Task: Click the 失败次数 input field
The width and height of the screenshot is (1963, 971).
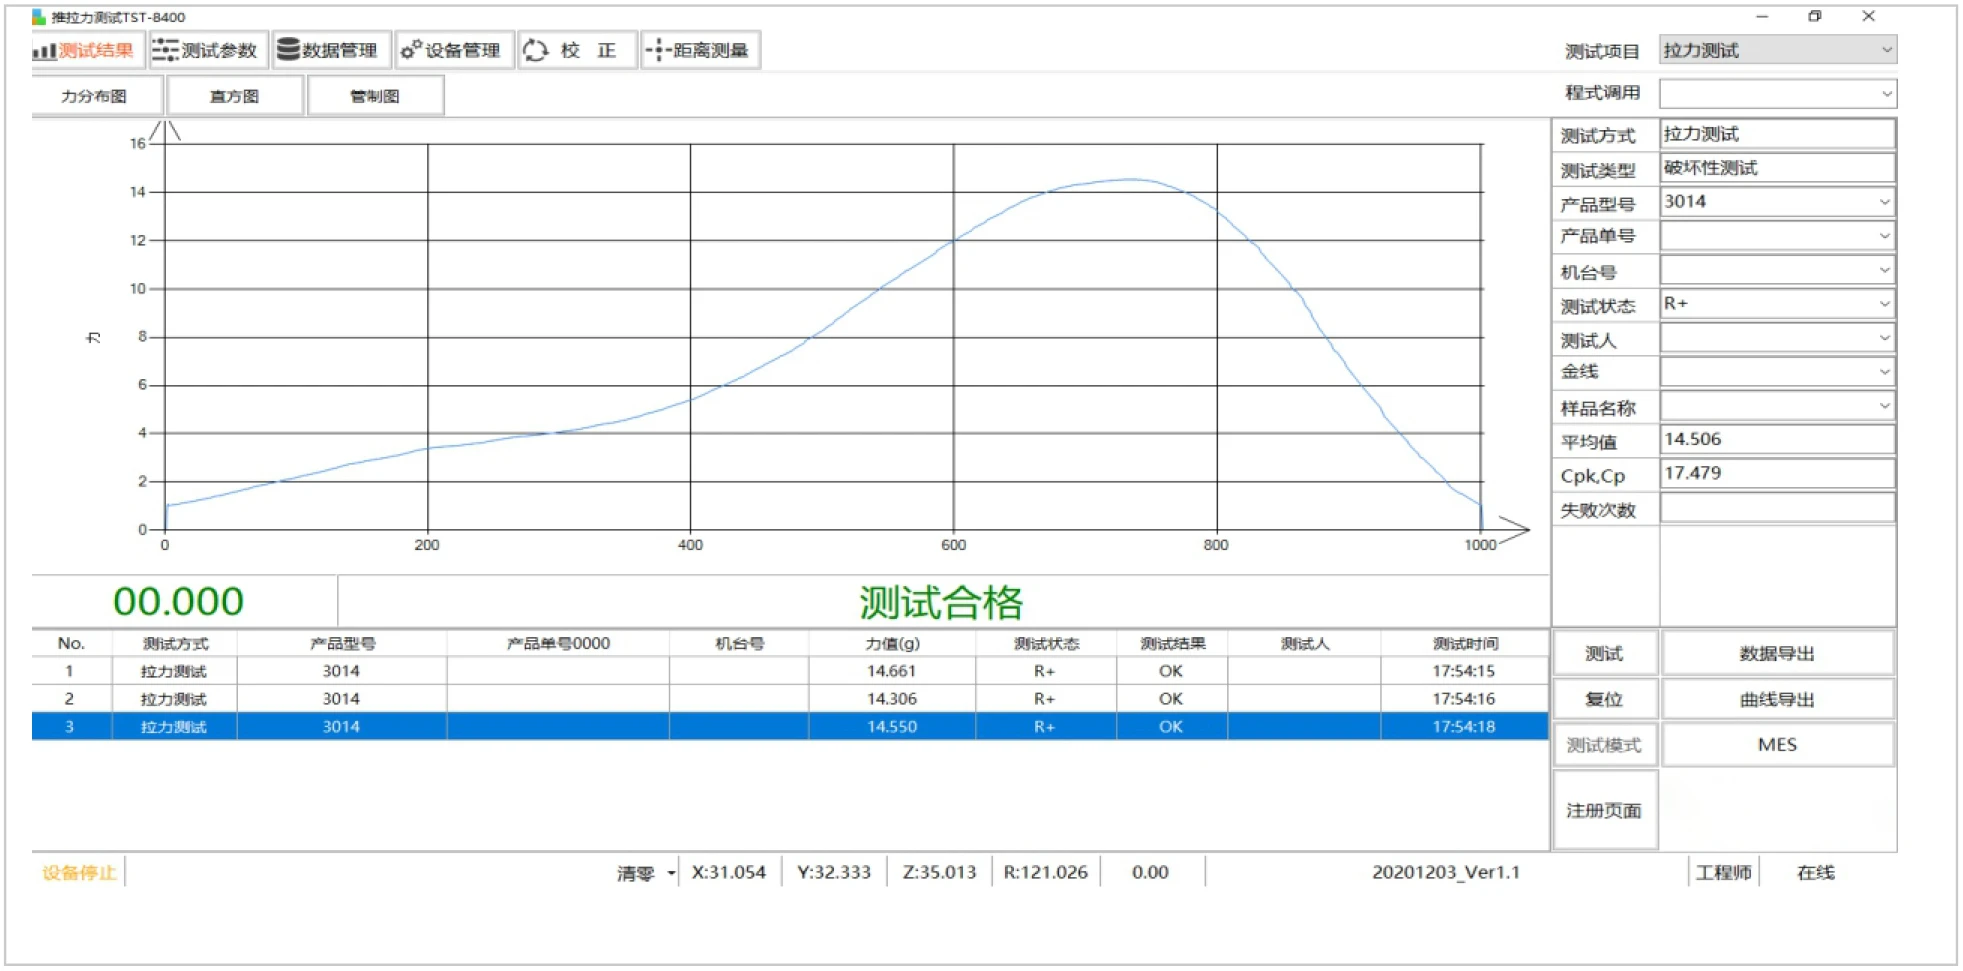Action: (x=1776, y=509)
